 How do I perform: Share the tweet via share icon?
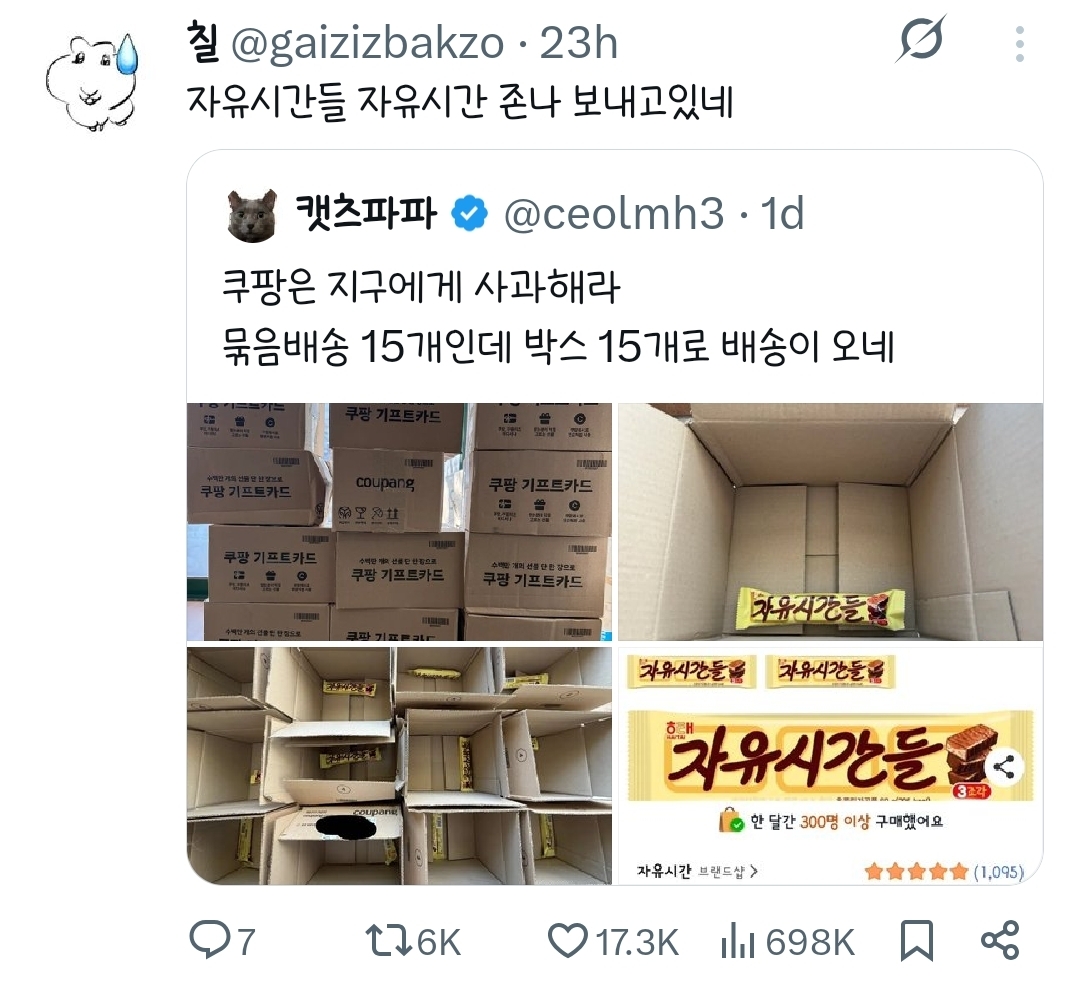[999, 940]
